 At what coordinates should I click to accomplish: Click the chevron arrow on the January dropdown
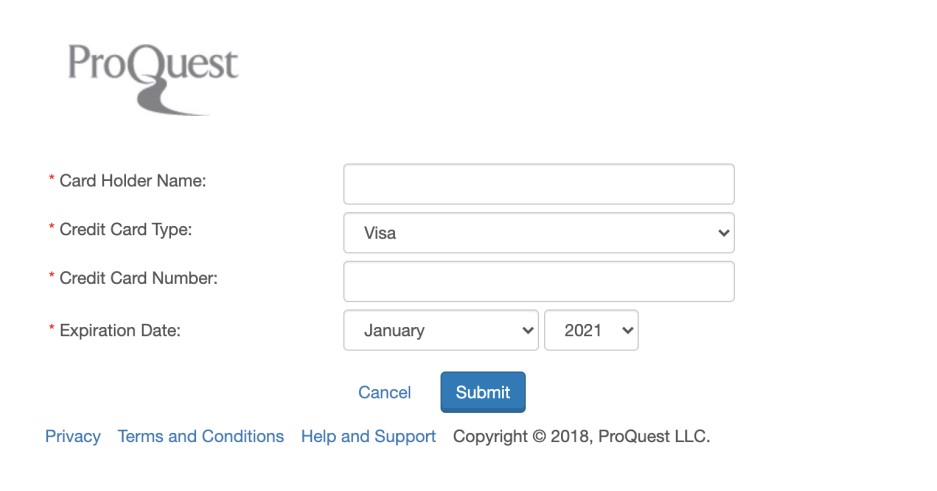[528, 331]
